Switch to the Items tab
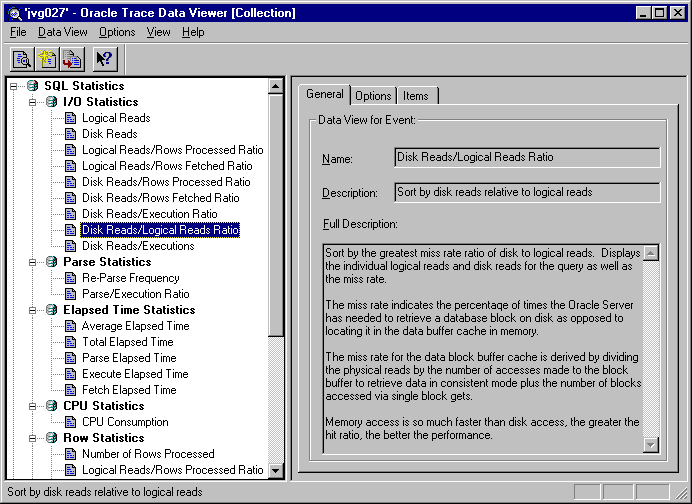This screenshot has width=692, height=504. tap(416, 96)
